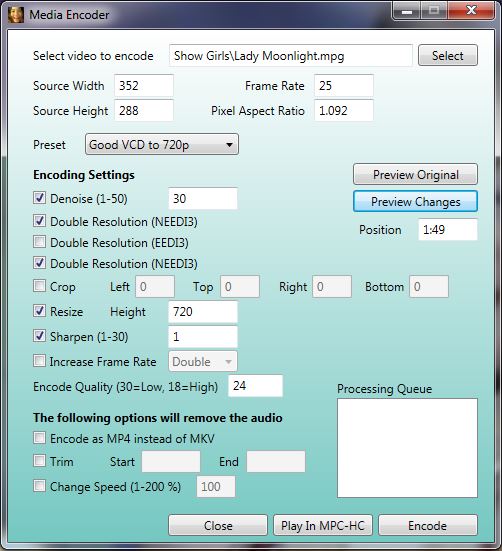The height and width of the screenshot is (551, 502).
Task: Tick the Change Speed (1-200 %) checkbox
Action: pos(39,486)
